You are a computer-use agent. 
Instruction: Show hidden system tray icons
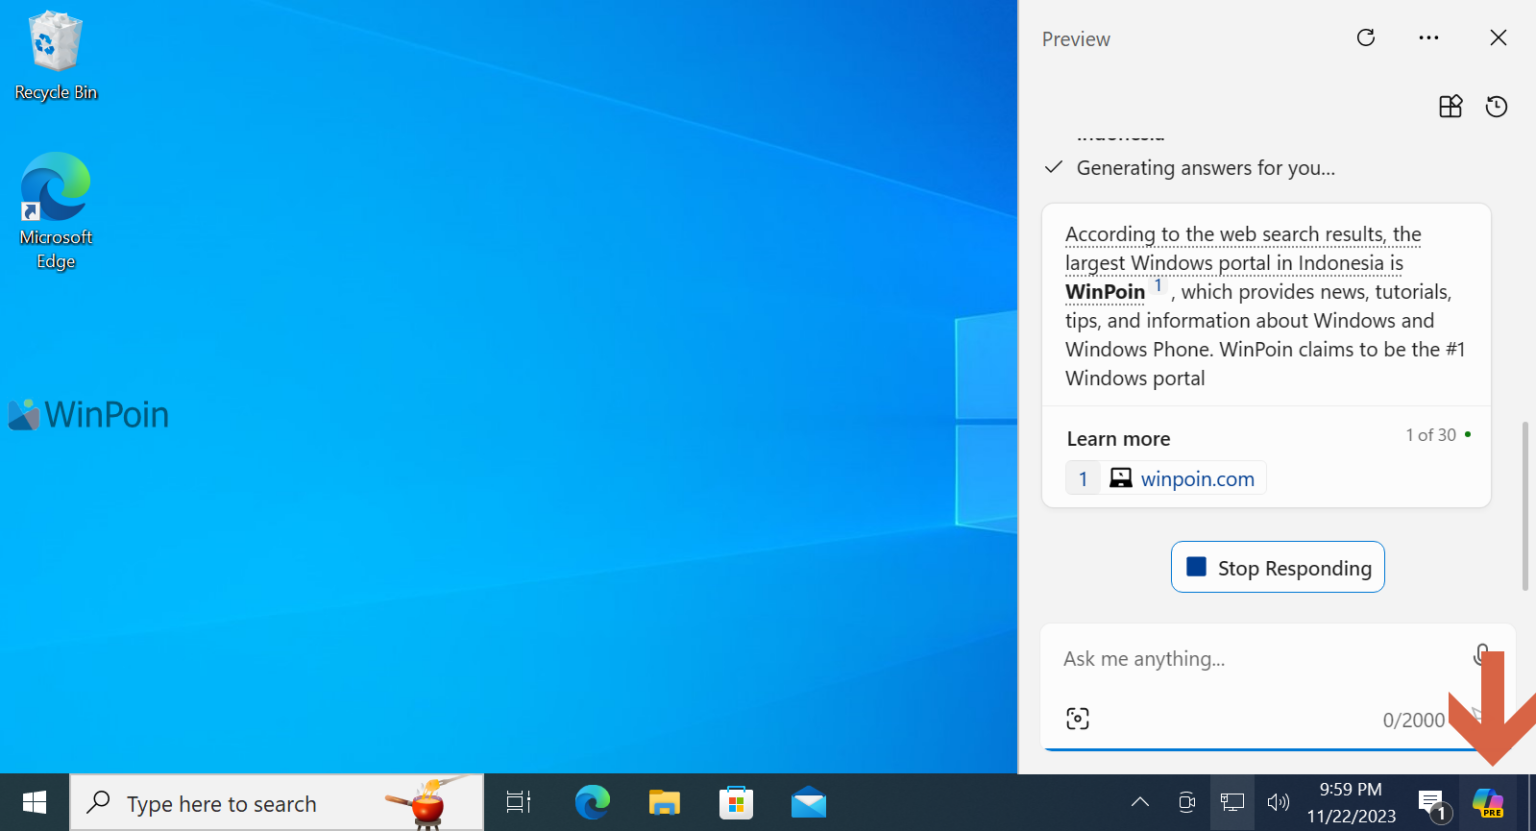1139,802
